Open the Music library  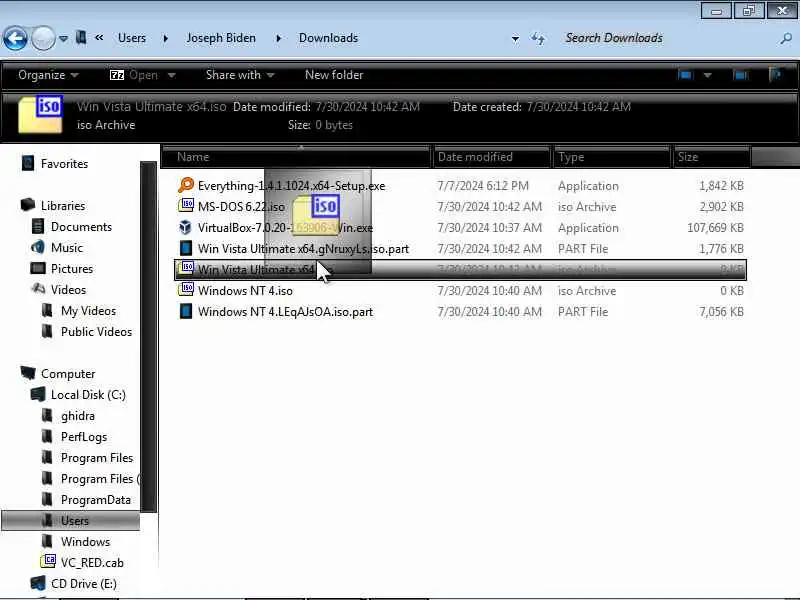67,247
